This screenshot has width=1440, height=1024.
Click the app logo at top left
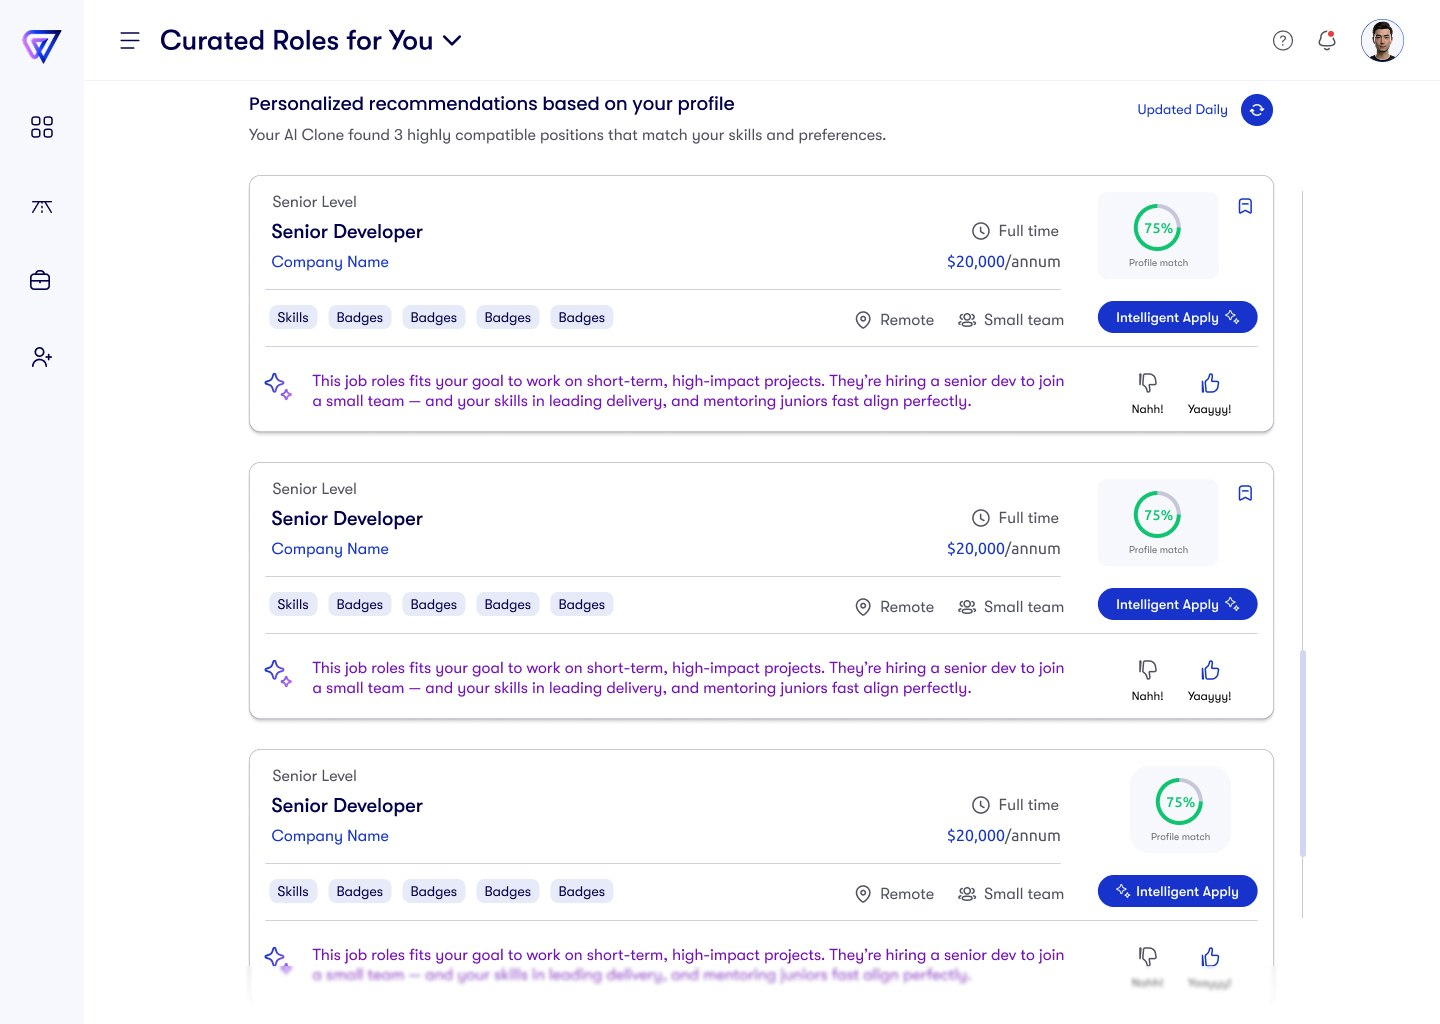[x=40, y=46]
